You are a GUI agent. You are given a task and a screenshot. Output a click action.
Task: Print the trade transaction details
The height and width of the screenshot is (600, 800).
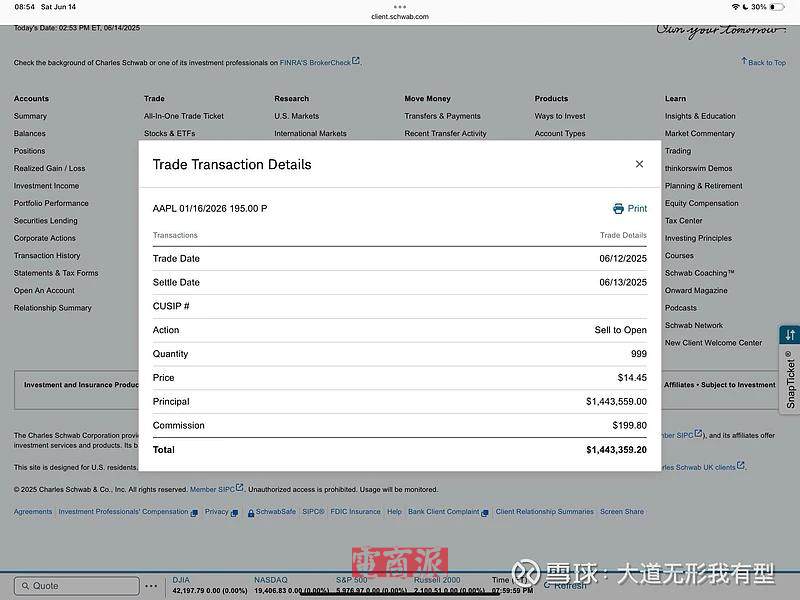tap(630, 208)
